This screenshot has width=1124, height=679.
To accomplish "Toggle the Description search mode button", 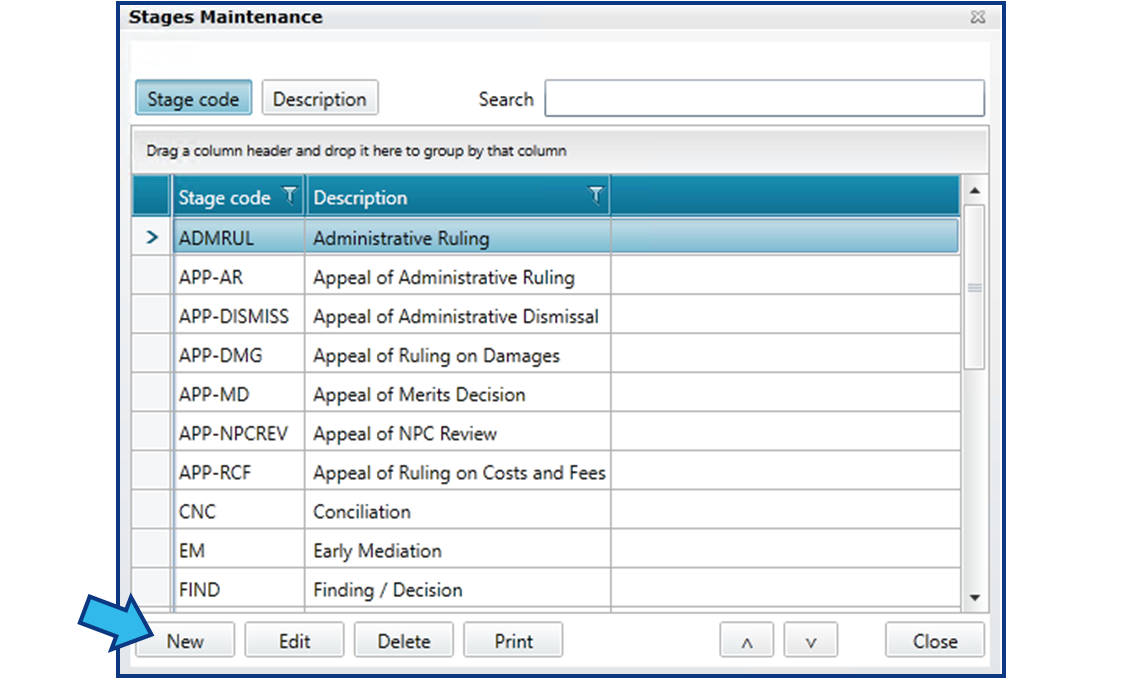I will click(320, 98).
